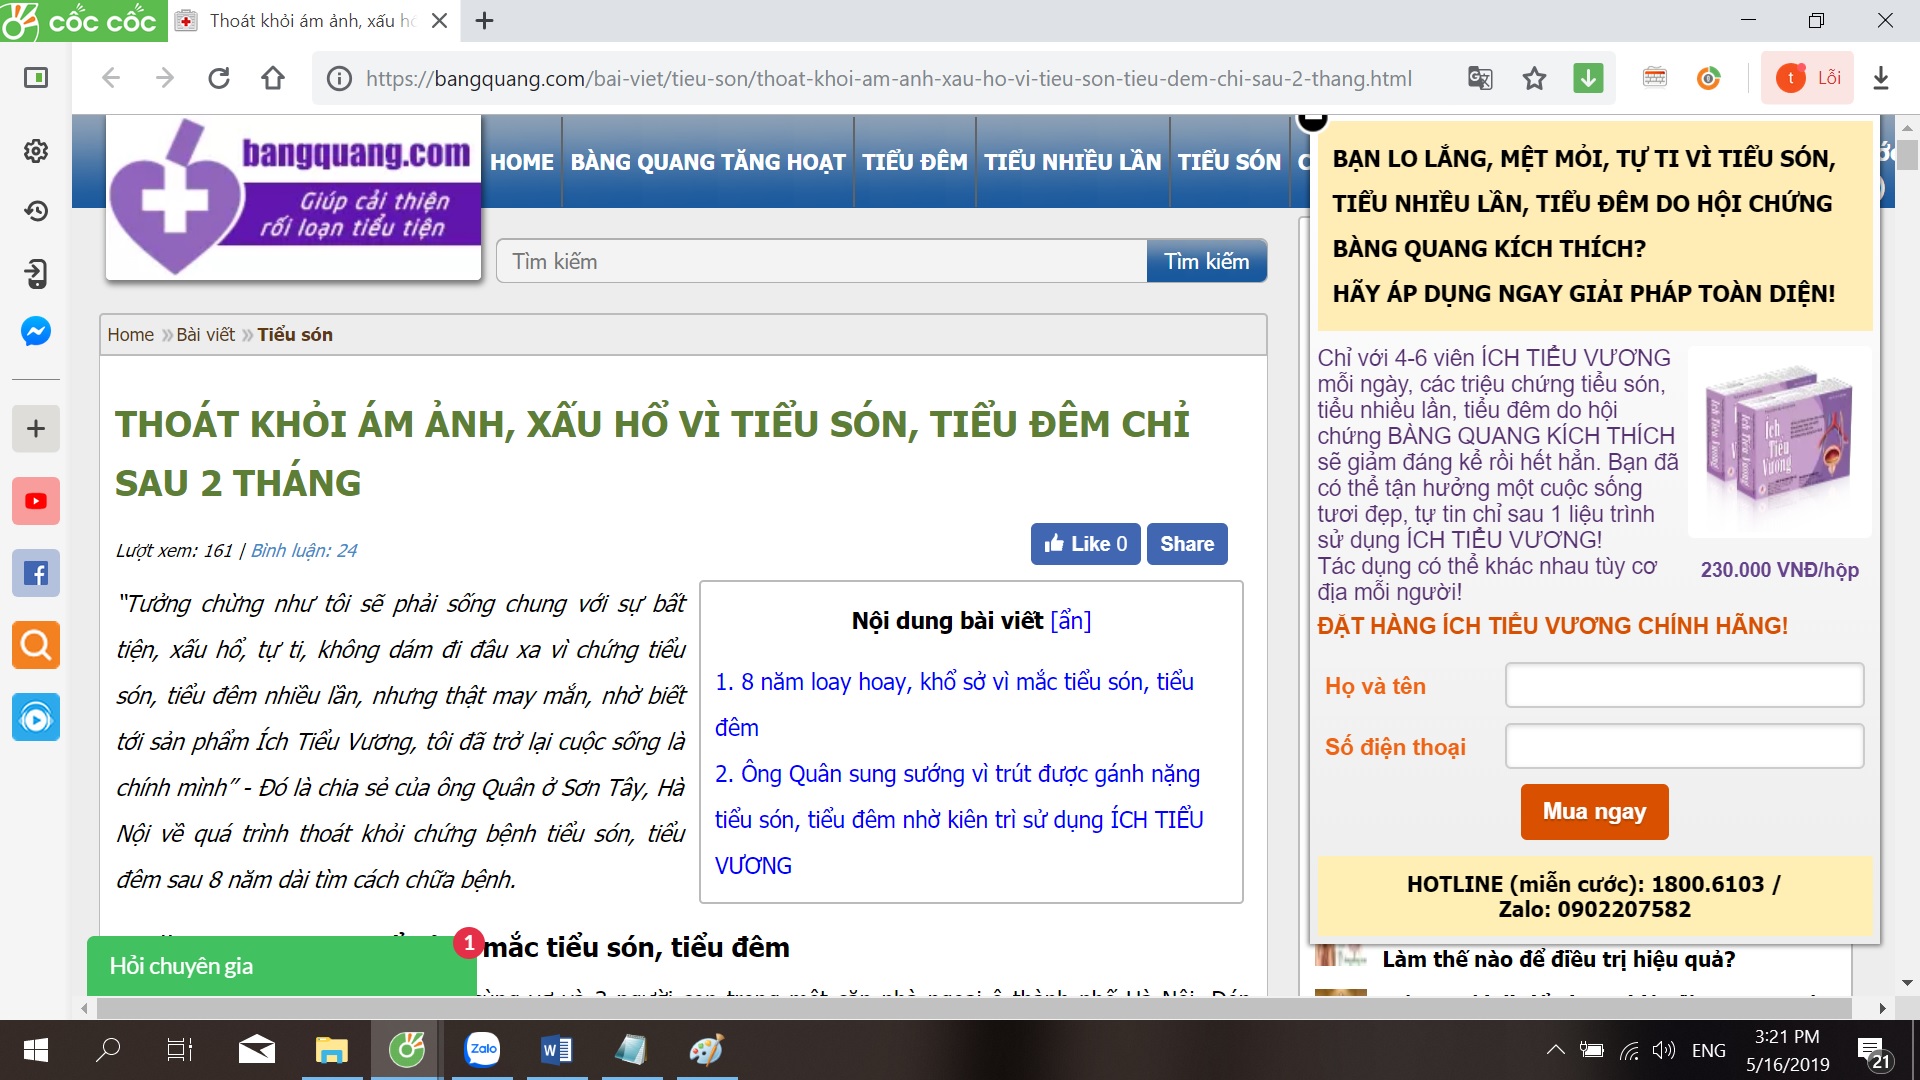Hide table of contents via [ẩn] link
This screenshot has width=1920, height=1080.
point(1071,621)
